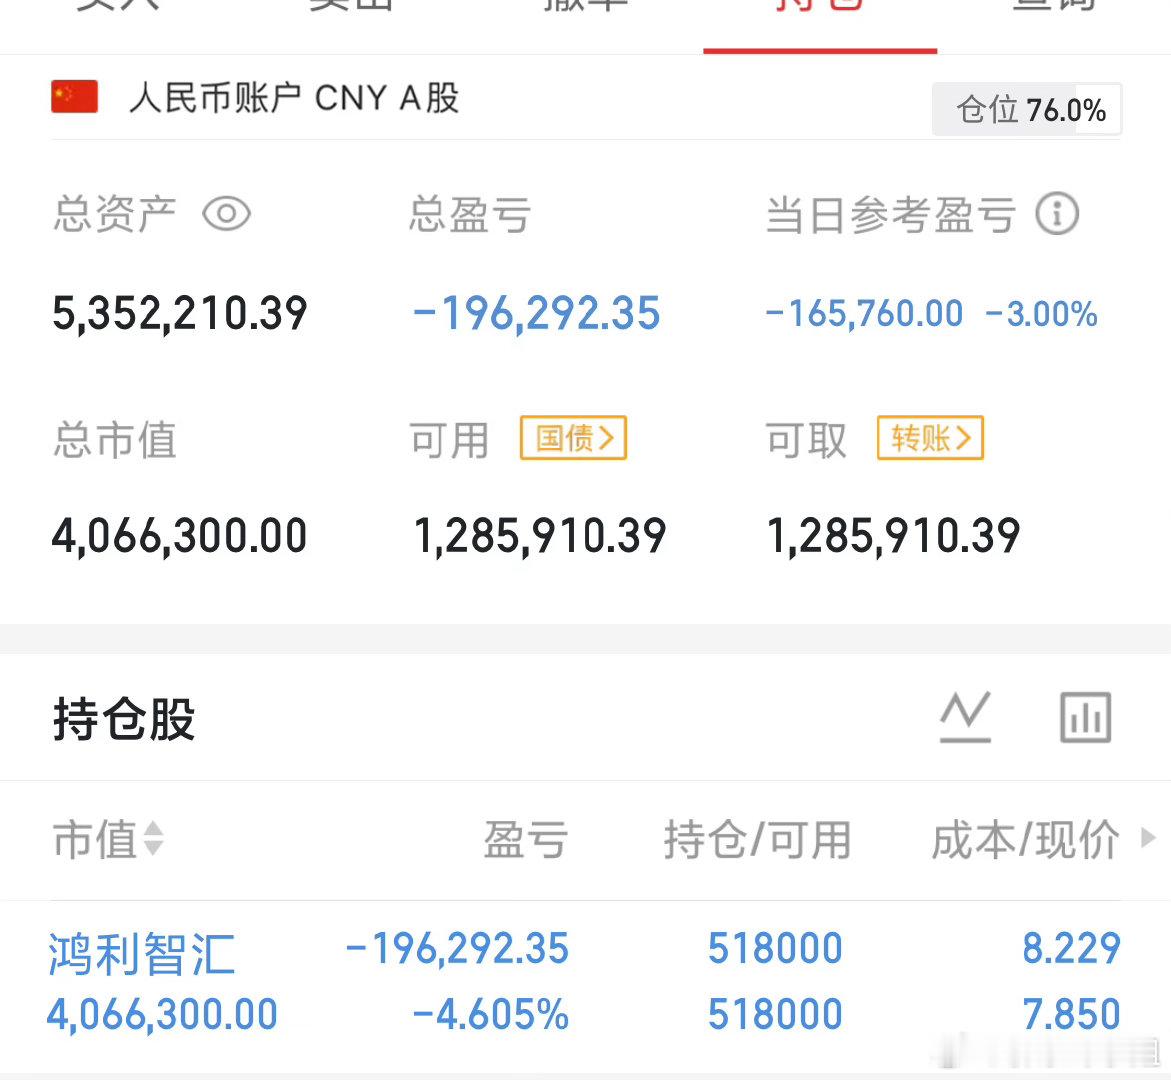Screen dimensions: 1171x1080
Task: Toggle the eye icon to hide 总资产
Action: coord(228,213)
